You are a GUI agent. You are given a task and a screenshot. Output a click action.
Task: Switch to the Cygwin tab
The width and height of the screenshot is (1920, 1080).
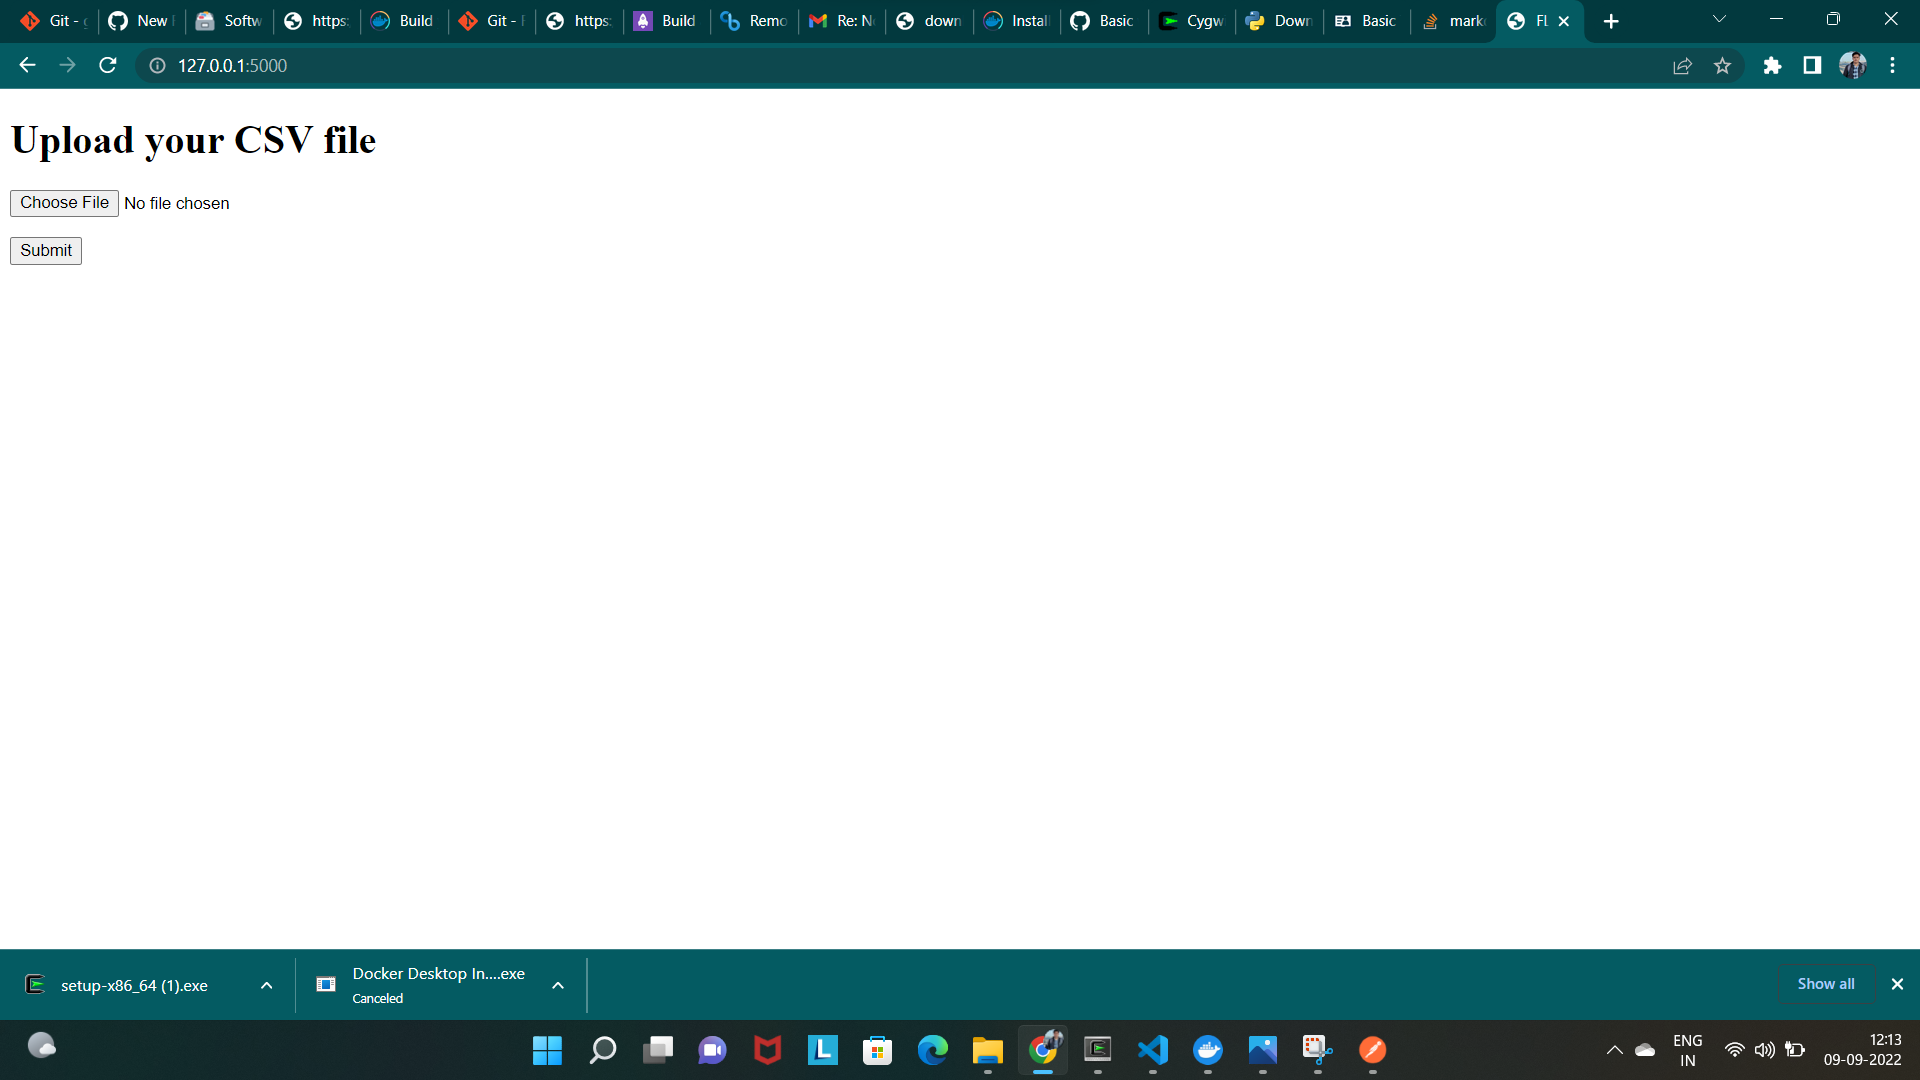tap(1193, 21)
